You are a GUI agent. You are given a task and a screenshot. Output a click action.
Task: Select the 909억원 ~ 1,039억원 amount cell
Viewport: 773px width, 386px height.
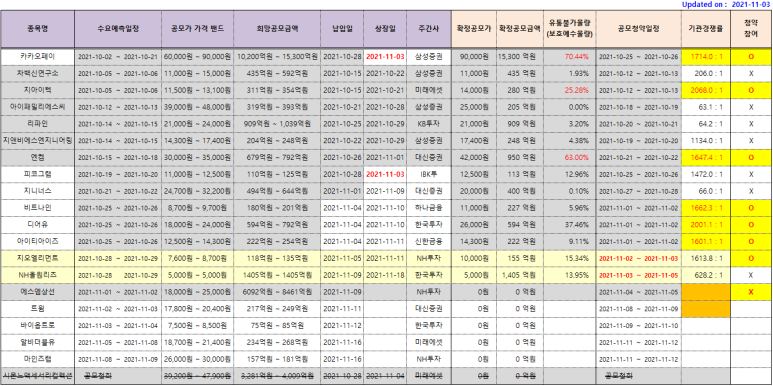(x=278, y=124)
